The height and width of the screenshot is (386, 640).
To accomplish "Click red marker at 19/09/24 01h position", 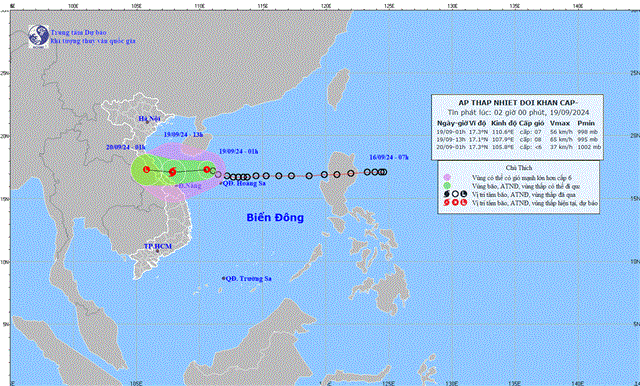I will [x=207, y=169].
